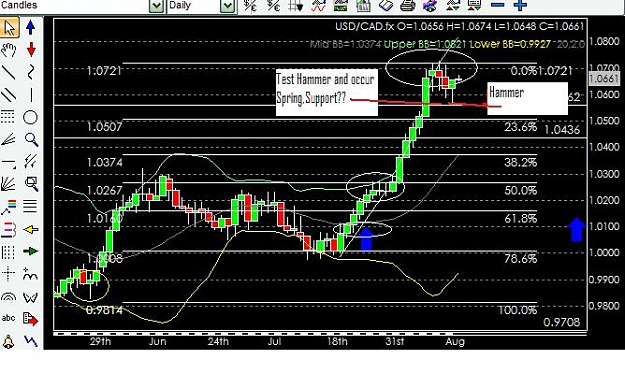Click the '50.0%' Fibonacci level label

click(520, 190)
